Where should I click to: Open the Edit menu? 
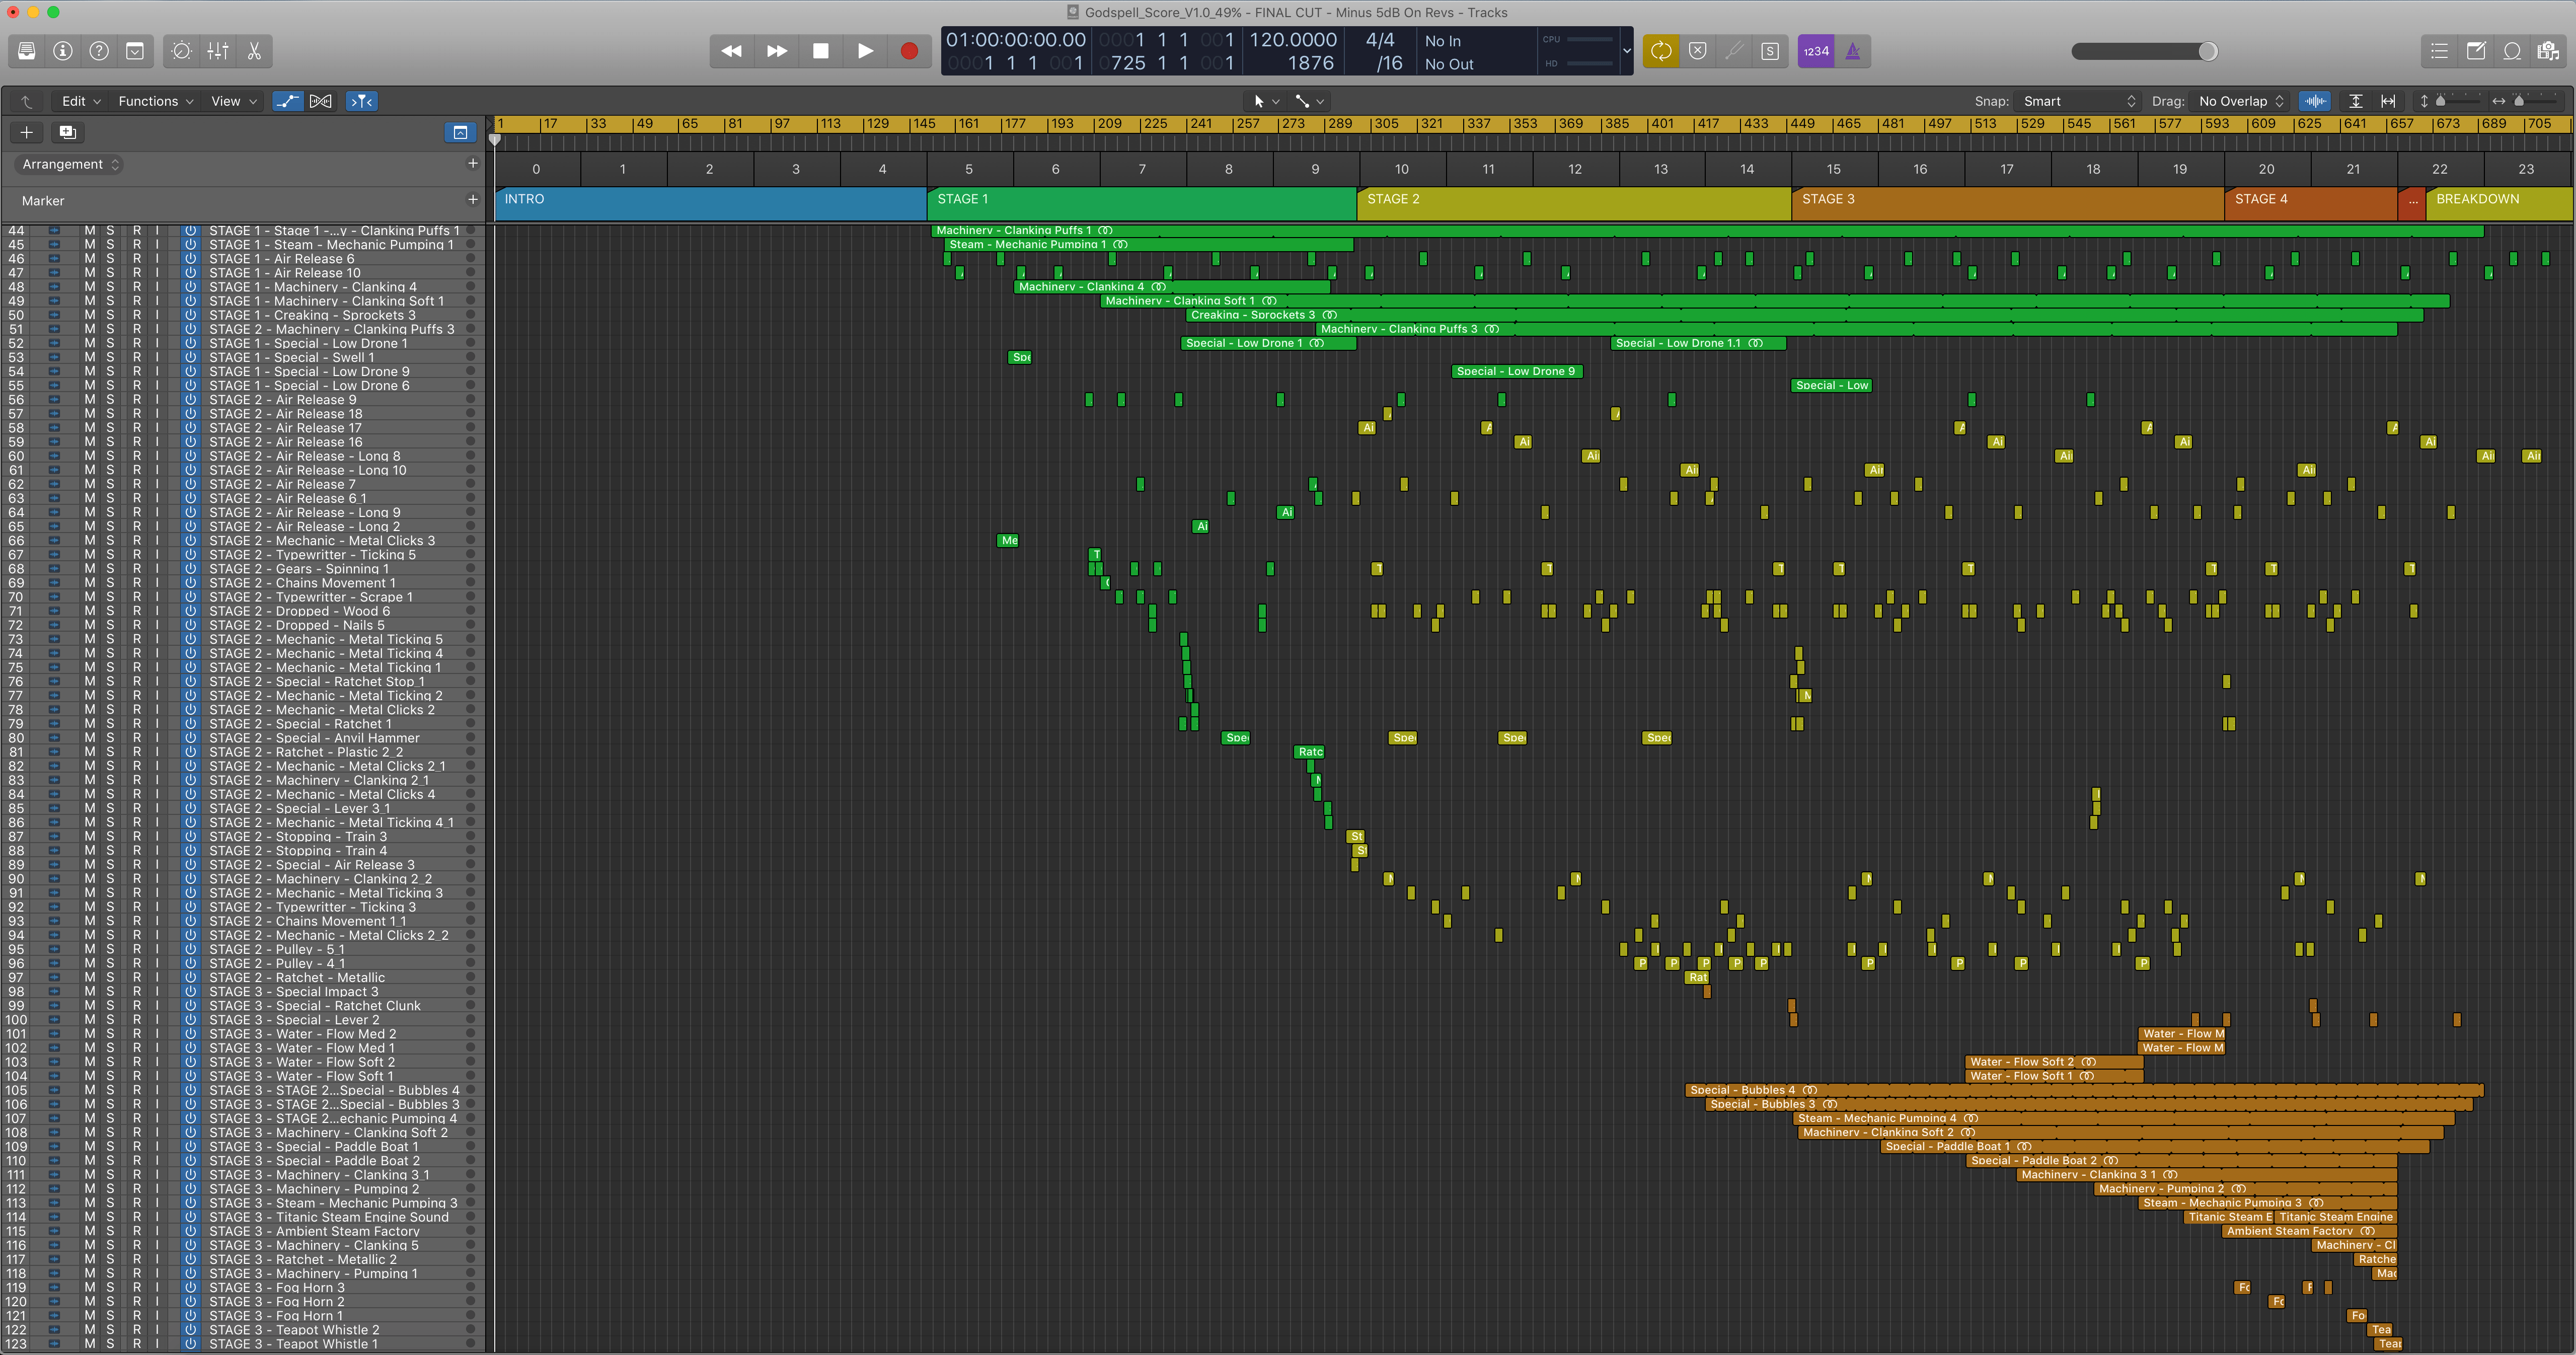(x=81, y=101)
